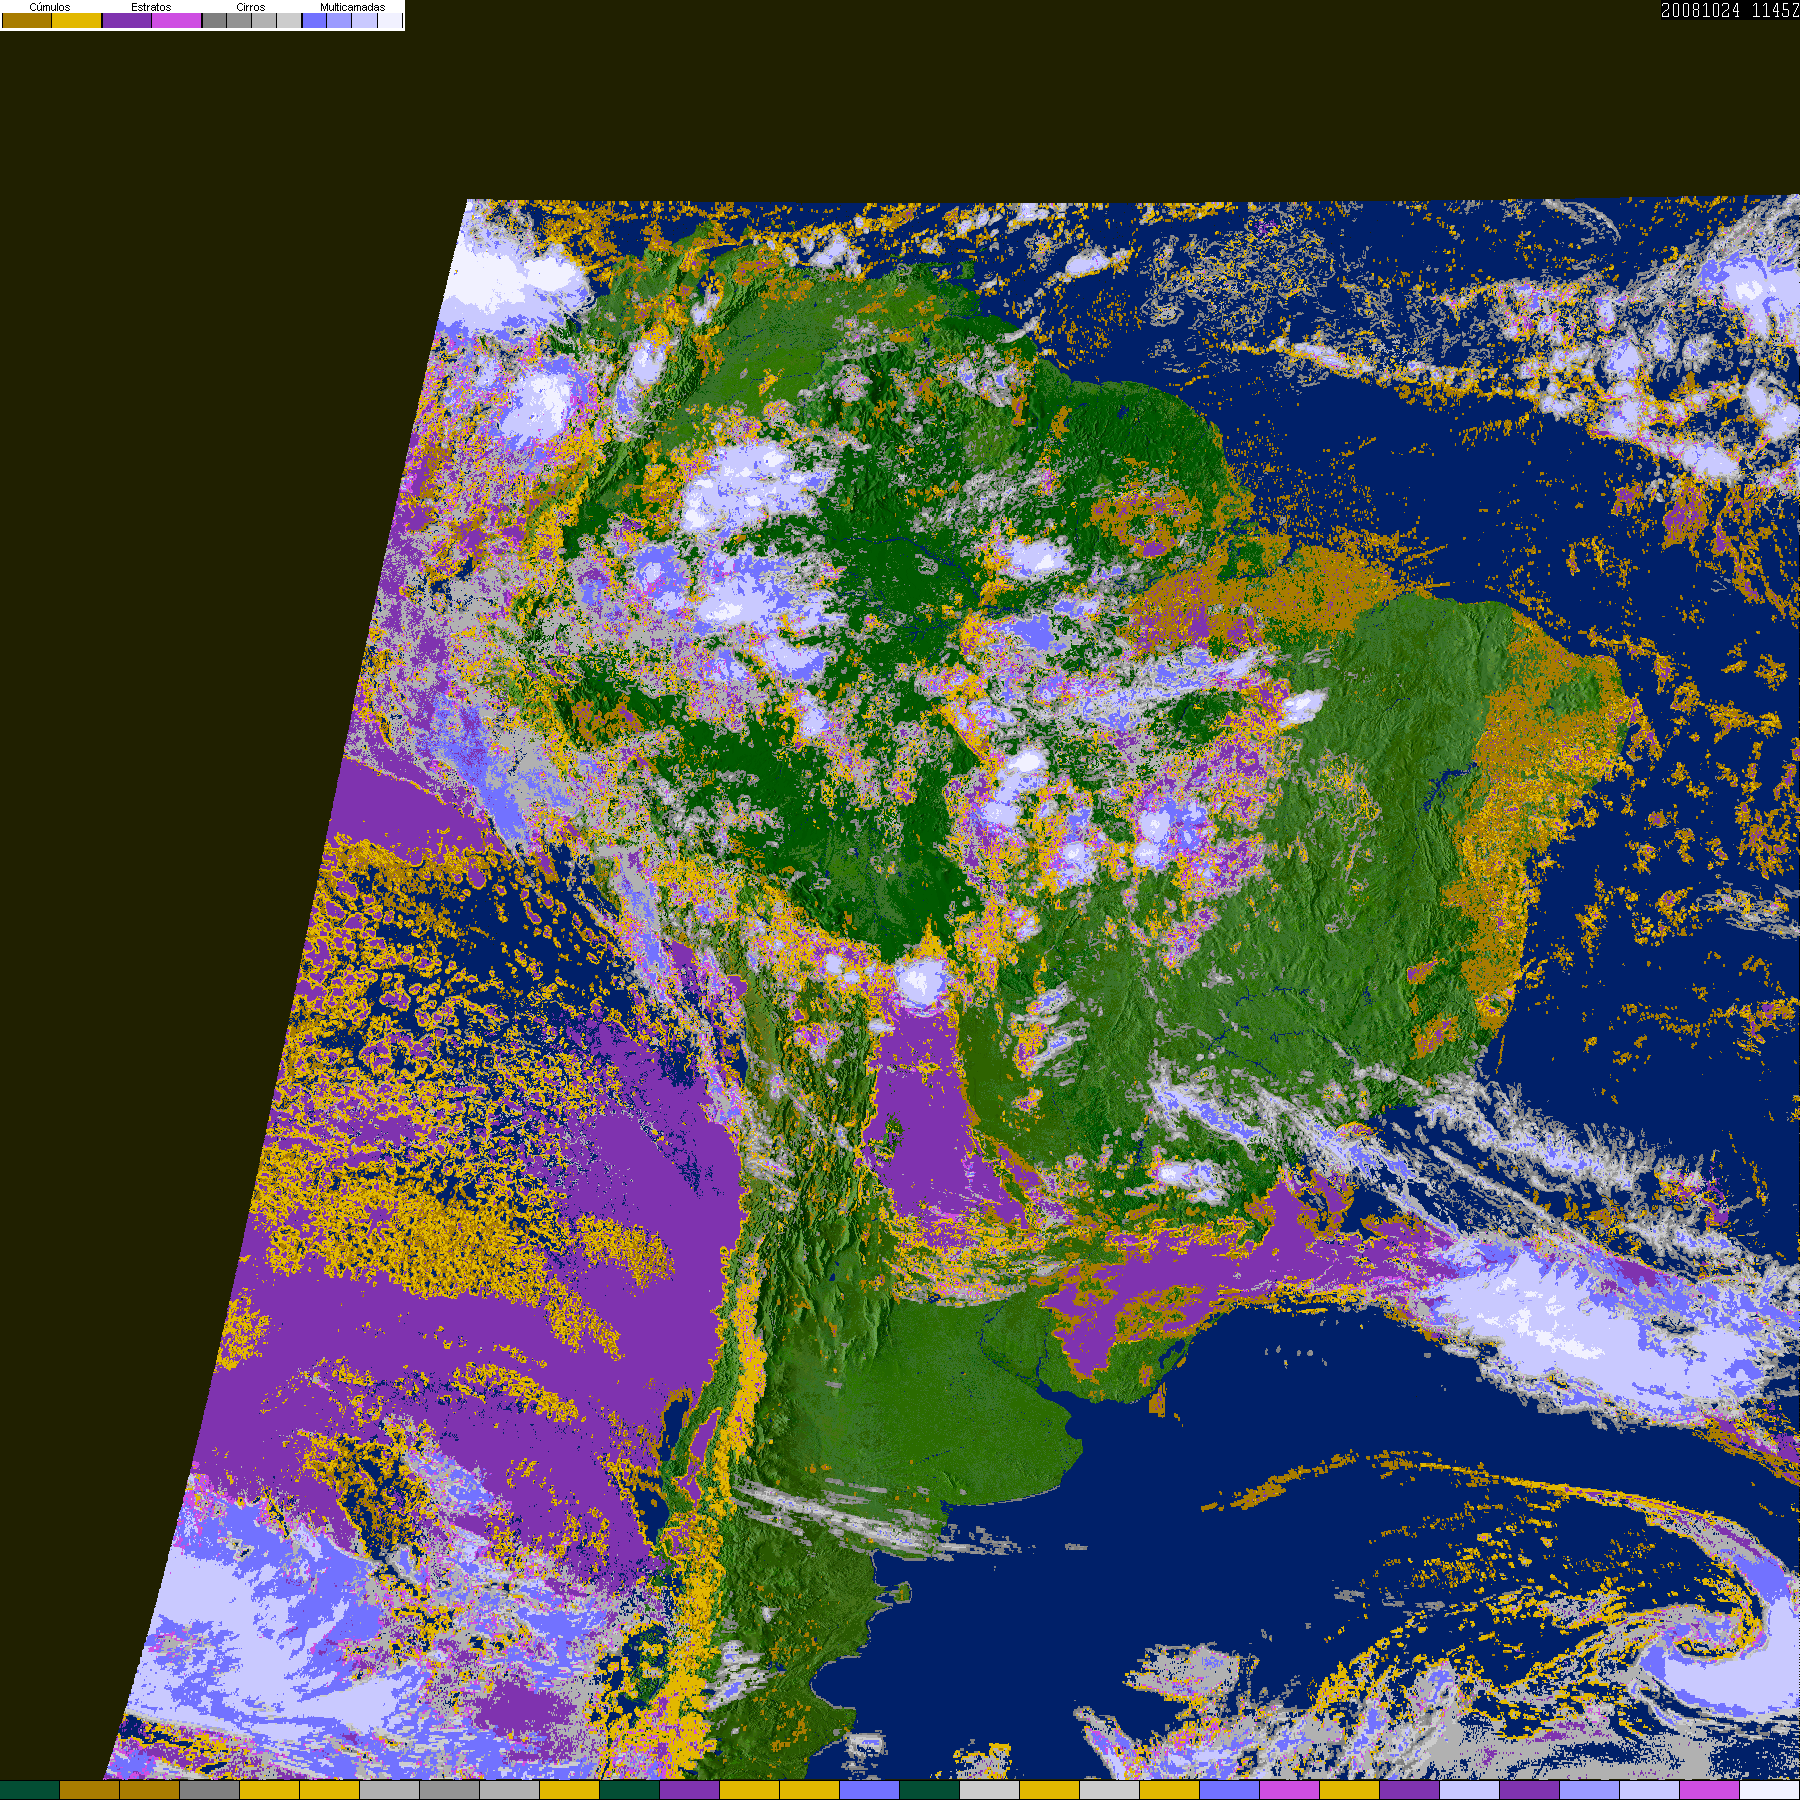This screenshot has width=1800, height=1800.
Task: Click the dark ochre Cúmulos legend swatch
Action: click(27, 20)
